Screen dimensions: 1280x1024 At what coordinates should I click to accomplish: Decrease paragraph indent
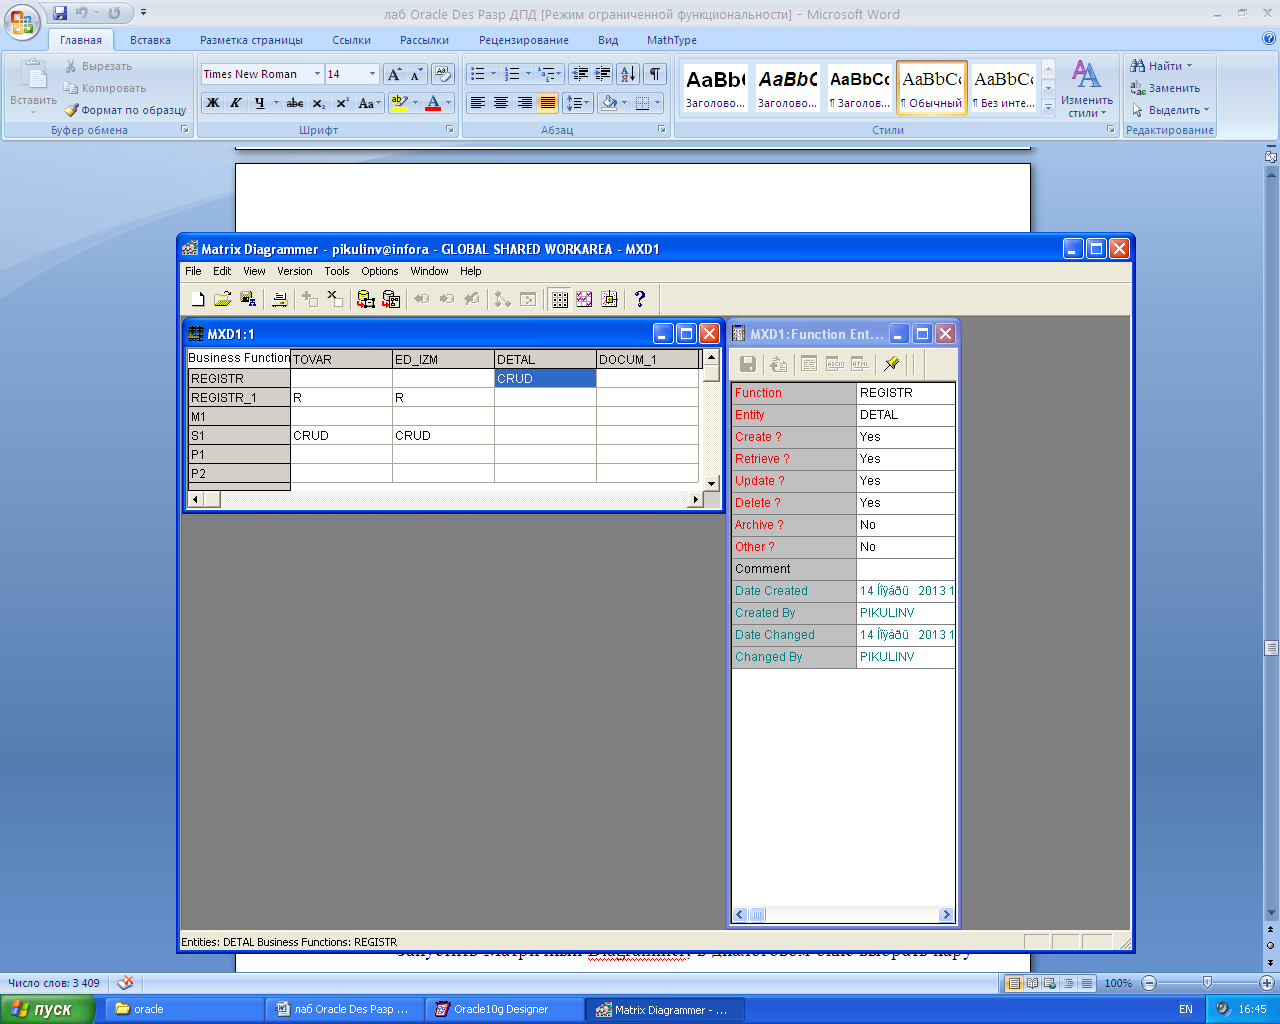point(580,74)
